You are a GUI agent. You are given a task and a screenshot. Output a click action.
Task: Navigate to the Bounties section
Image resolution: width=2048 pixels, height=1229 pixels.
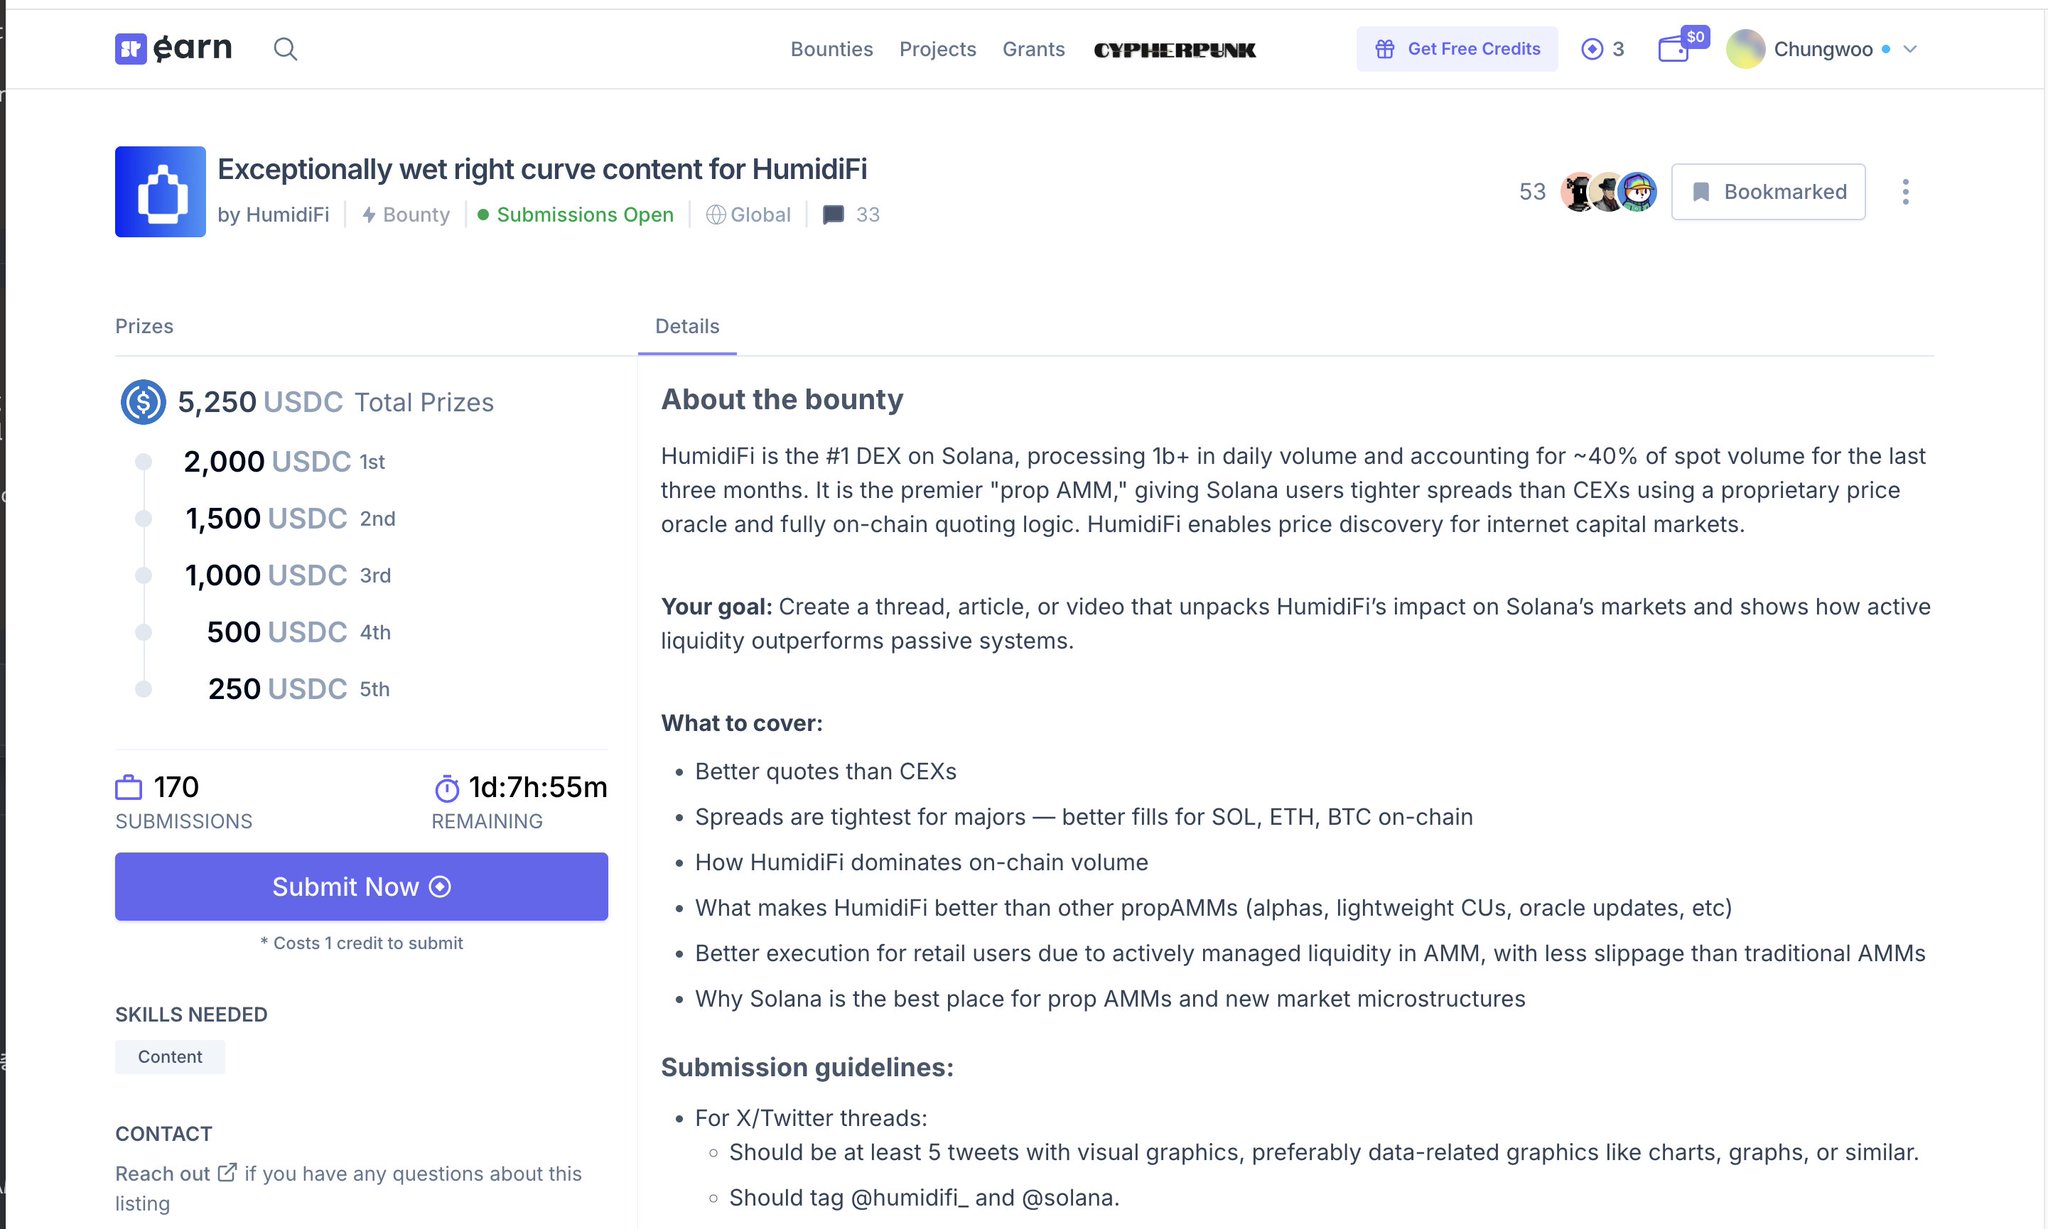[832, 48]
